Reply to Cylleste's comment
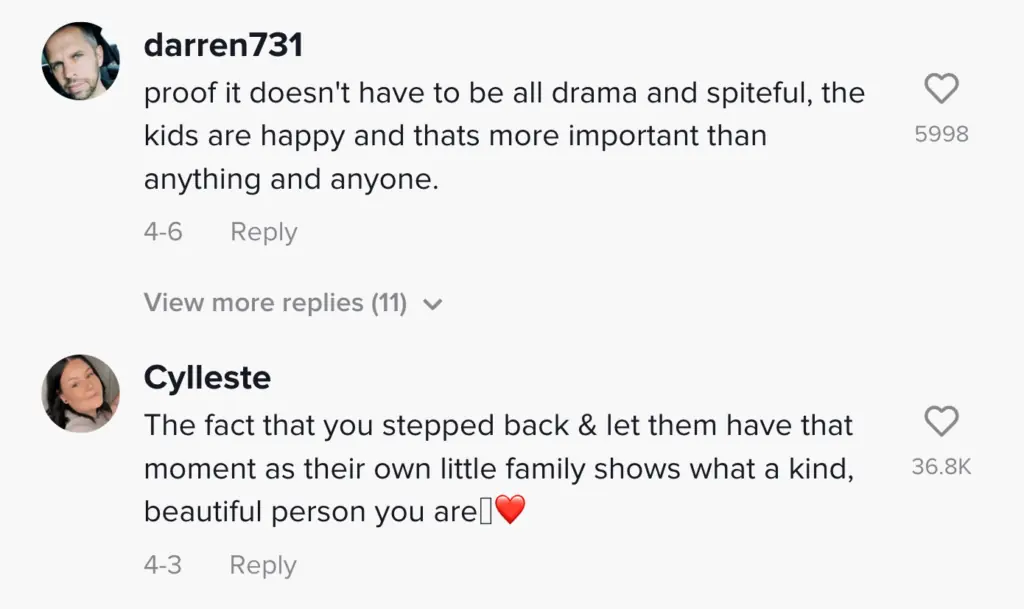1024x609 pixels. click(263, 565)
